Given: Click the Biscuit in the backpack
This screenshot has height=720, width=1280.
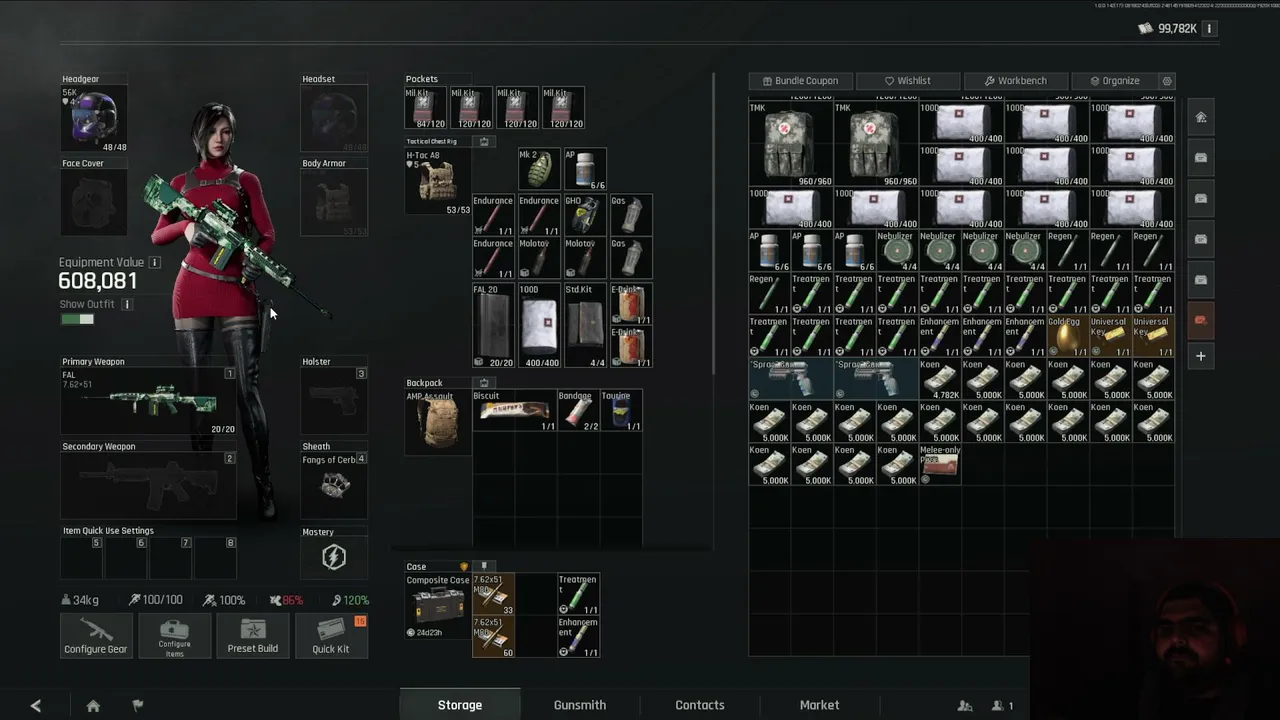Looking at the screenshot, I should pyautogui.click(x=514, y=411).
